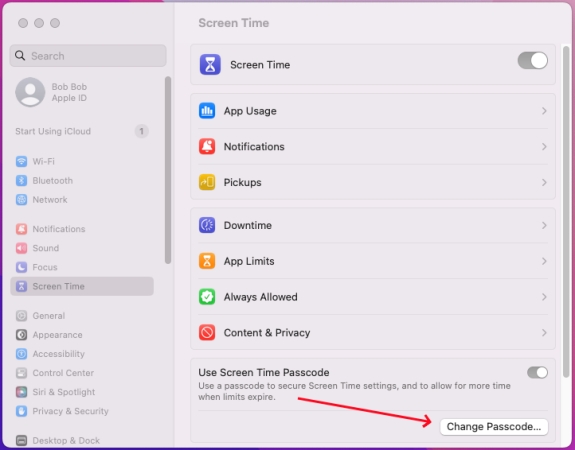575x450 pixels.
Task: Click the green Always Allowed checkmark icon
Action: click(207, 297)
